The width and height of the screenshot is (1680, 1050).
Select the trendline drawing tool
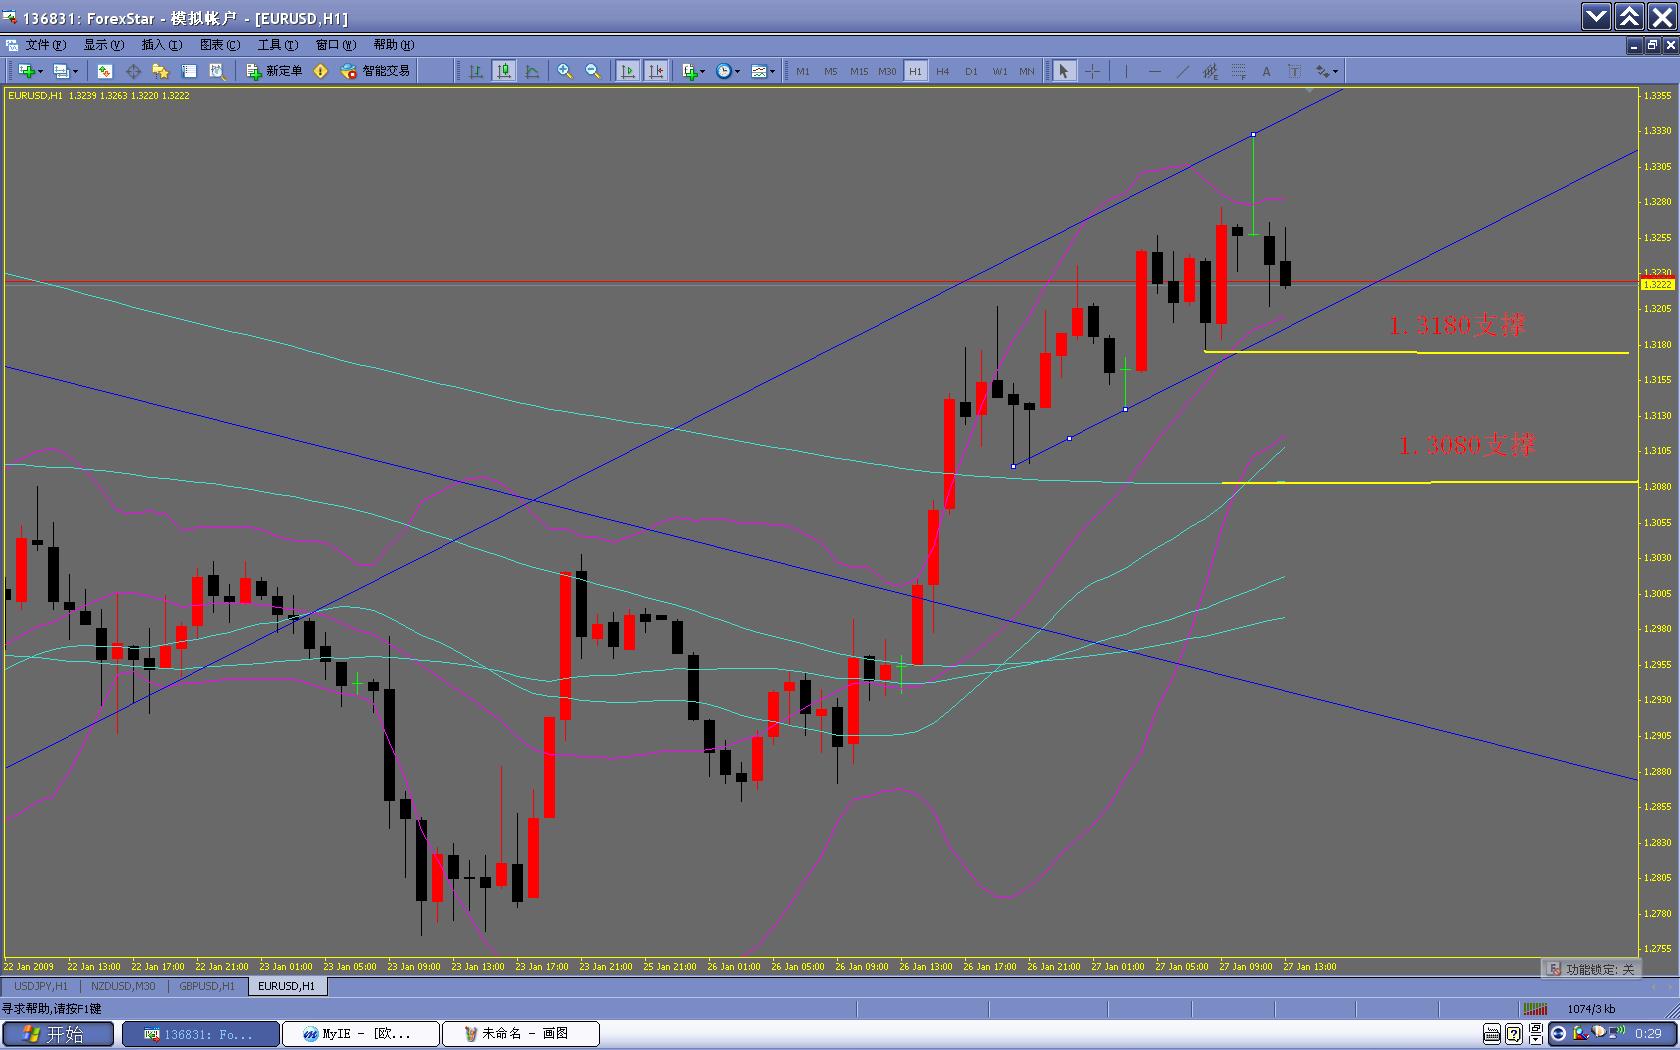(x=1183, y=71)
